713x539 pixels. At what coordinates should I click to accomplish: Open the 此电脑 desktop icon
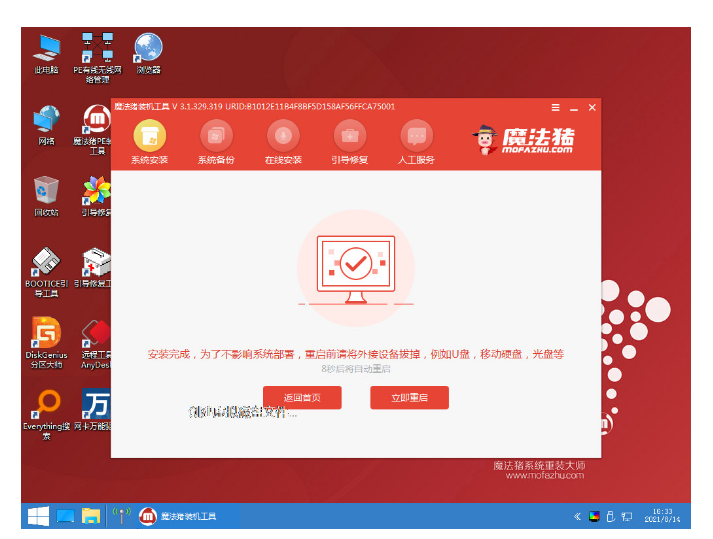(46, 48)
